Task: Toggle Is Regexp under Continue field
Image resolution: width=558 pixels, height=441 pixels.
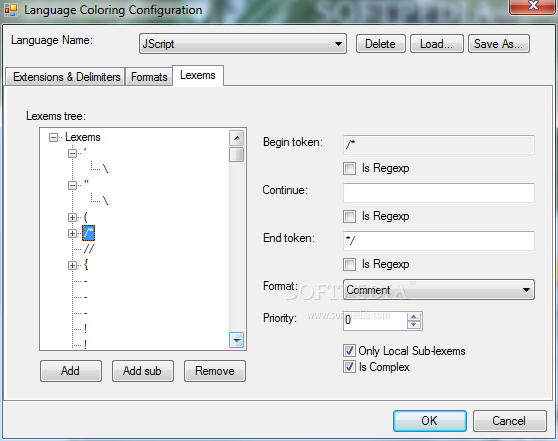Action: (349, 216)
